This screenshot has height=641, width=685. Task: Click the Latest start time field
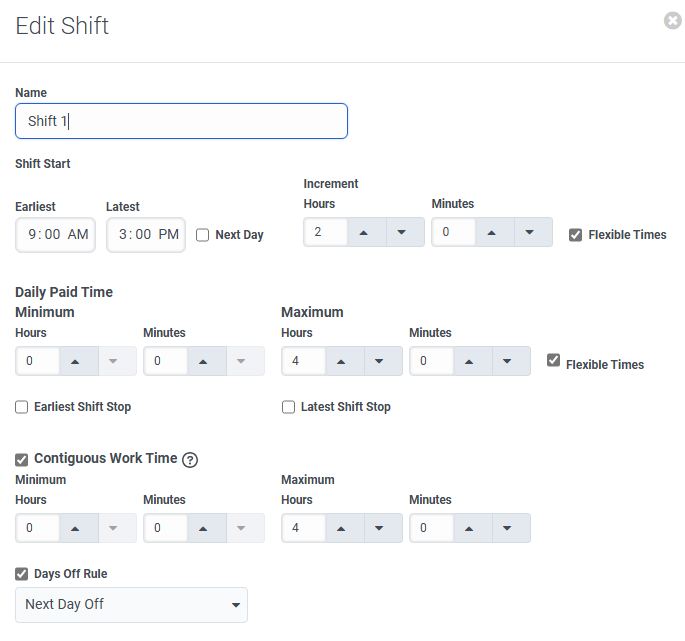tap(146, 235)
